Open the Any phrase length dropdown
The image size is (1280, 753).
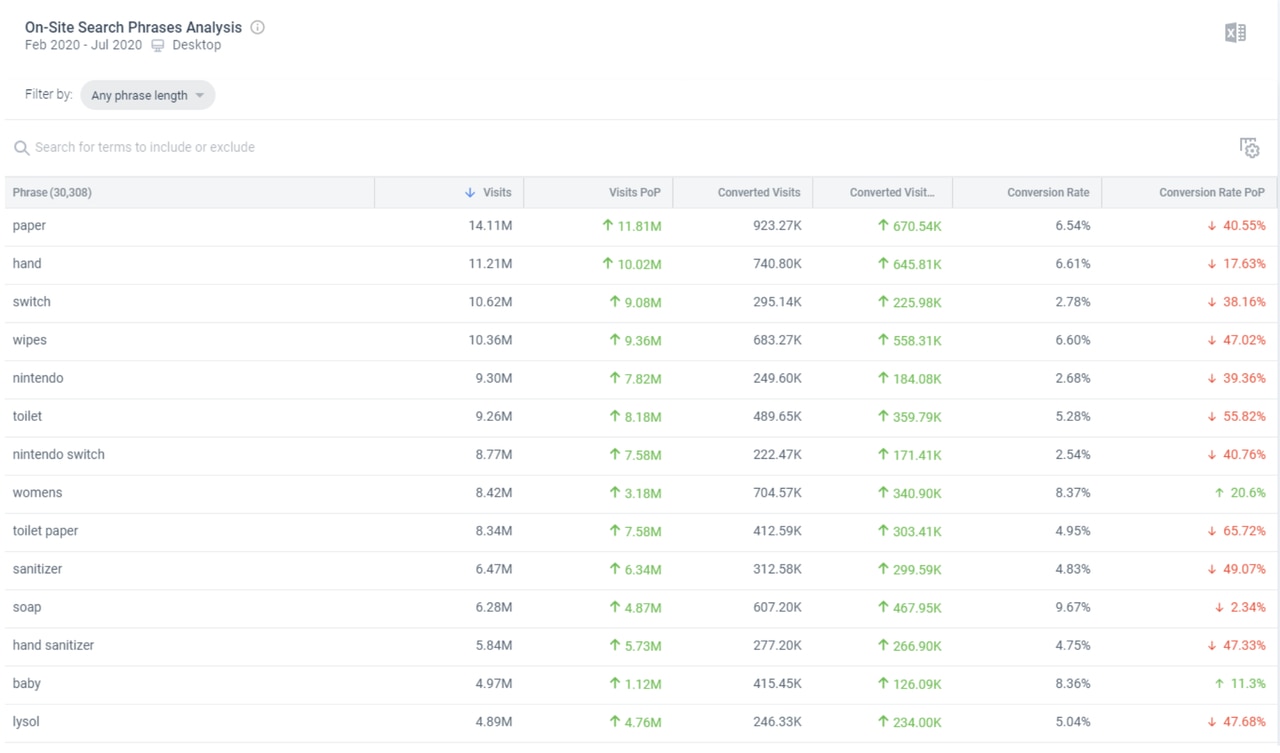point(148,96)
